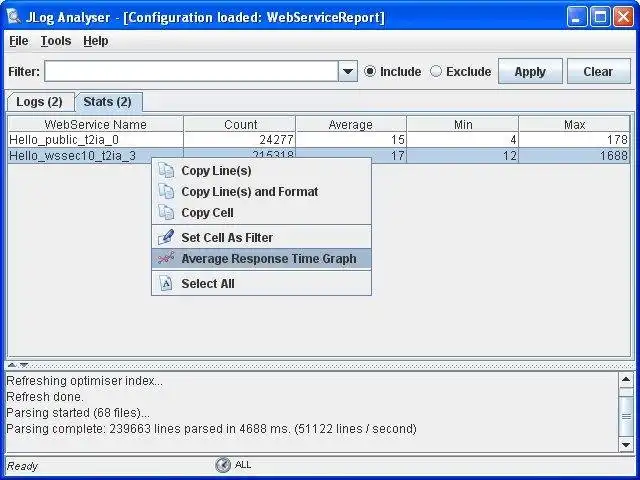Maximize the JLog Analyser window
The image size is (640, 480).
(x=600, y=18)
